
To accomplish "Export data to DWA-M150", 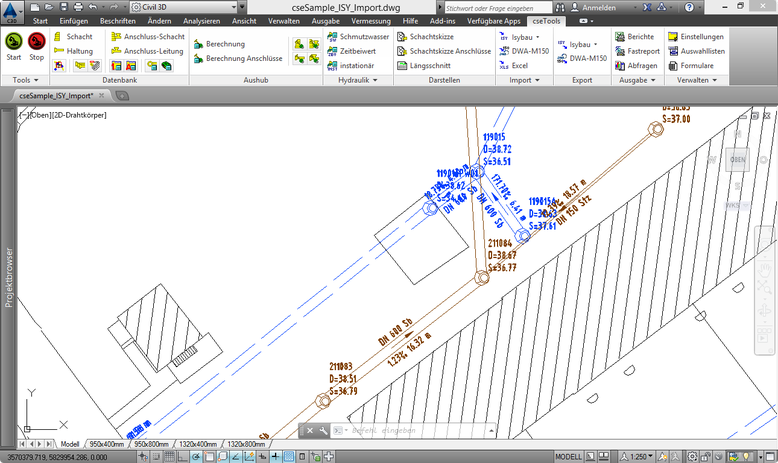I will pos(582,59).
